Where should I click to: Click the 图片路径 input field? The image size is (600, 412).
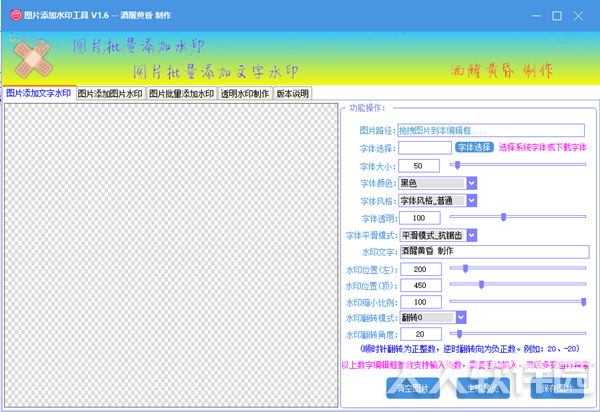coord(491,130)
